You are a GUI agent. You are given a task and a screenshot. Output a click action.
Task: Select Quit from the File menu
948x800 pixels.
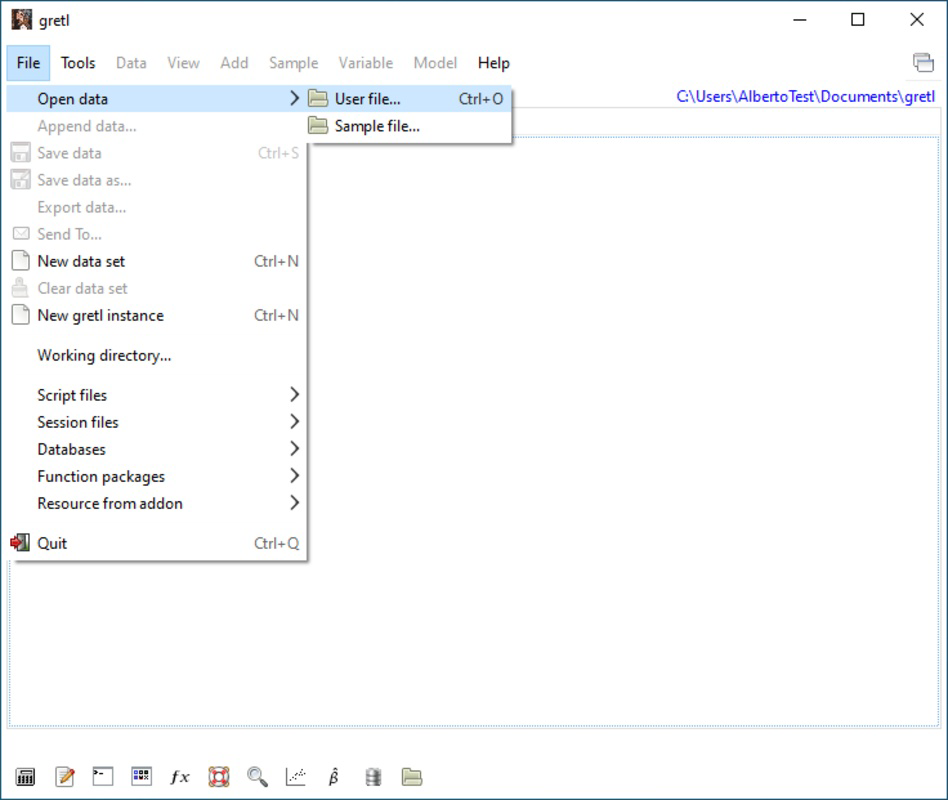(157, 543)
